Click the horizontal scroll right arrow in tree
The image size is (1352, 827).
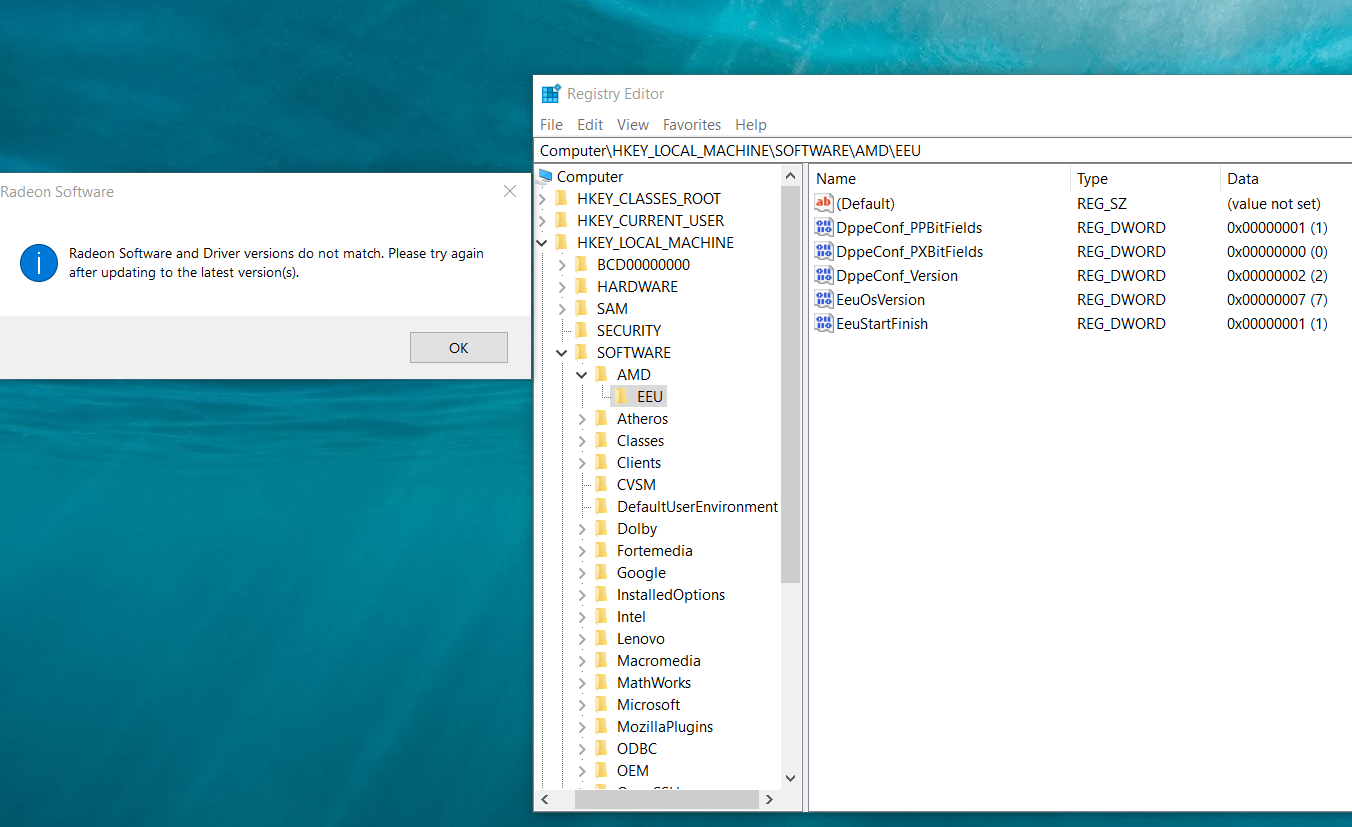click(769, 800)
